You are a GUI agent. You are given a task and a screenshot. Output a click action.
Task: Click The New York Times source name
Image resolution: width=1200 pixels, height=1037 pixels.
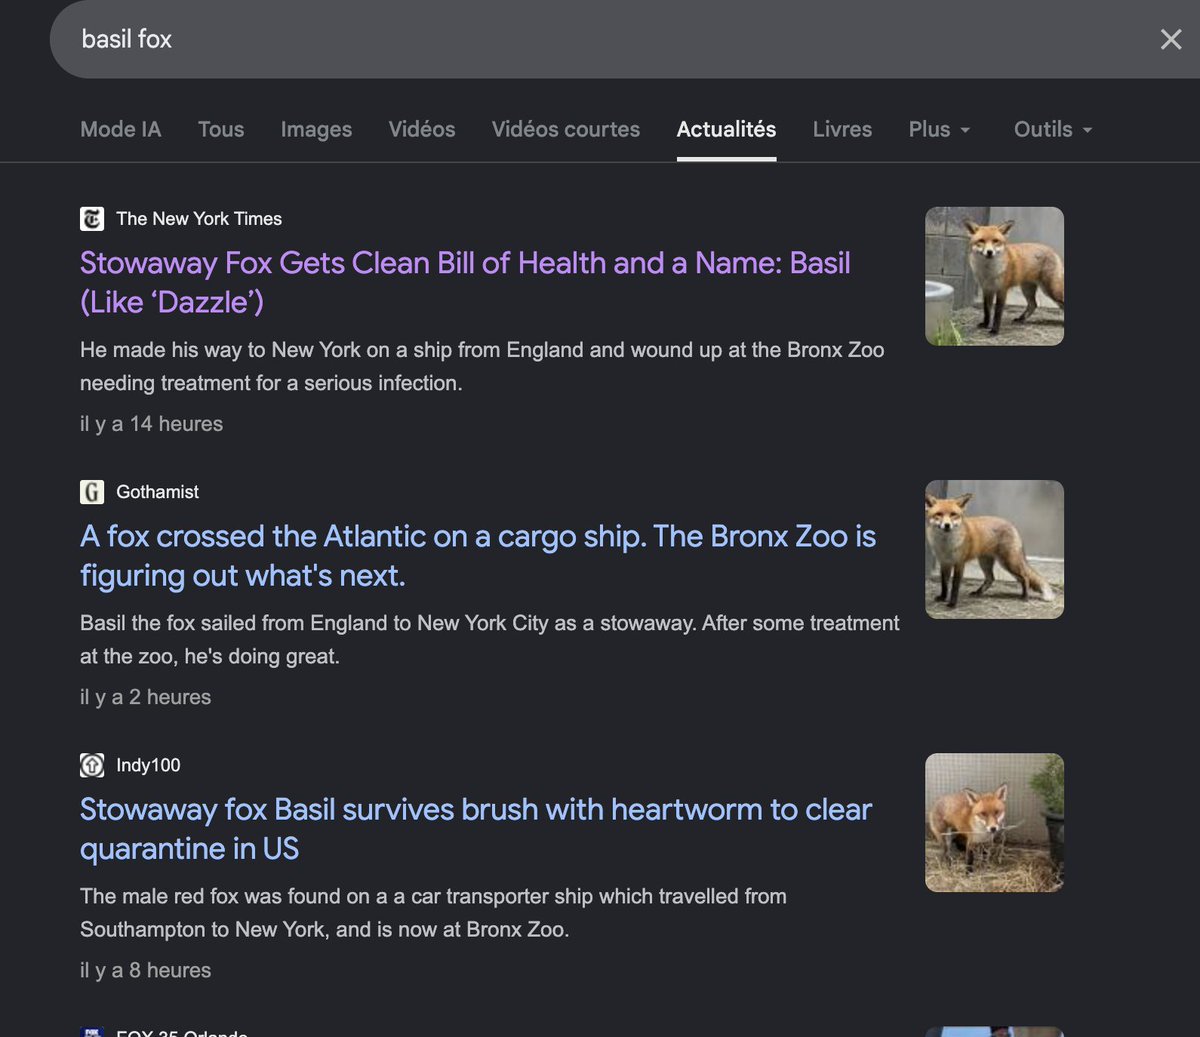199,218
